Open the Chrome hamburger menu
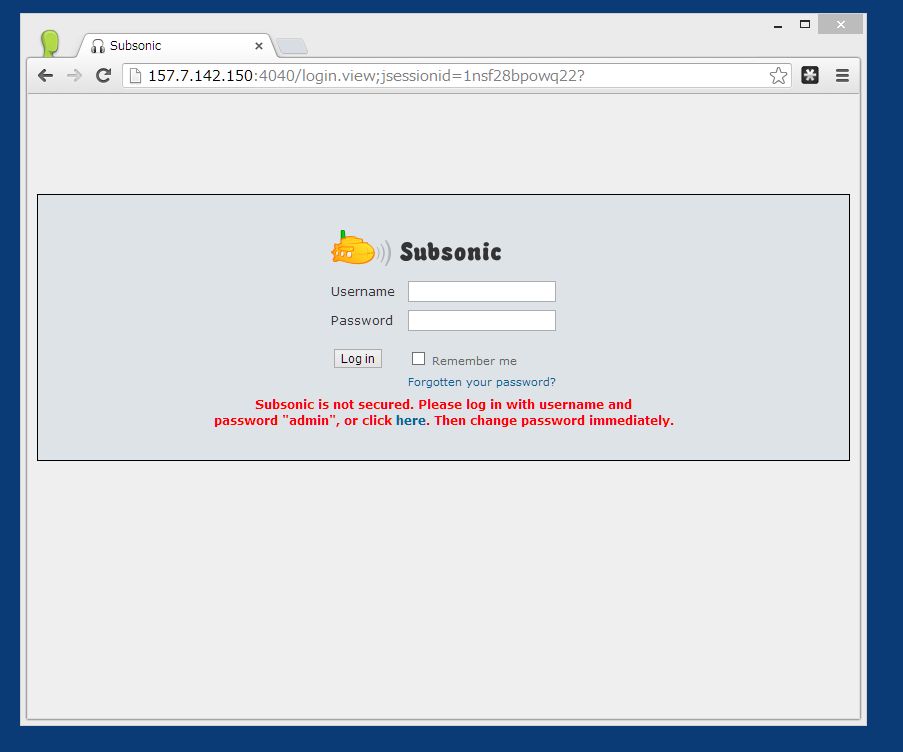The image size is (903, 752). [x=842, y=75]
